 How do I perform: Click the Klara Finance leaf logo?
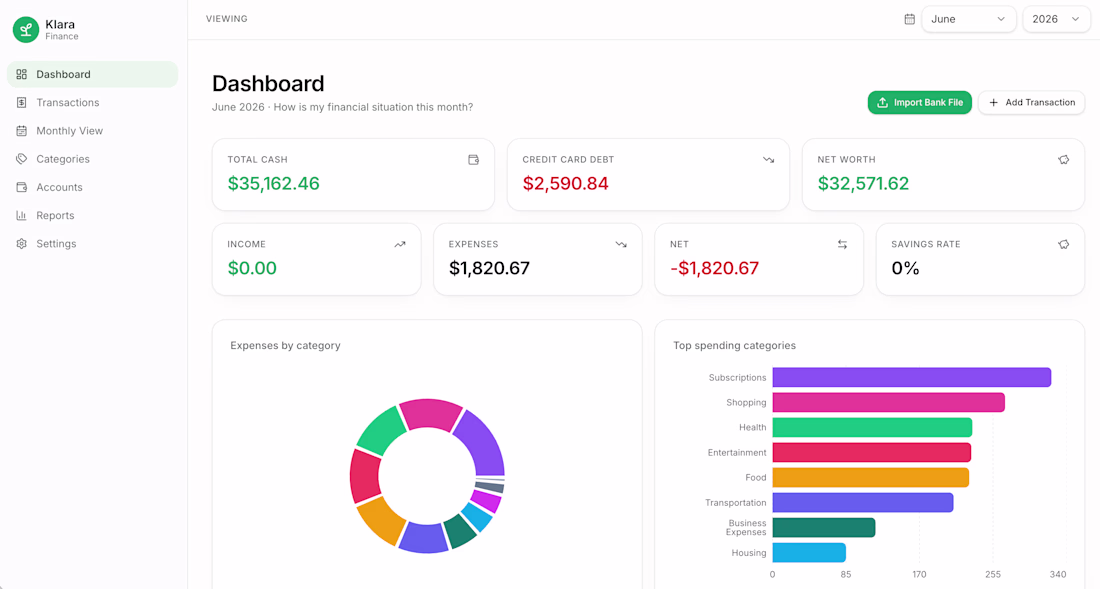pyautogui.click(x=26, y=29)
